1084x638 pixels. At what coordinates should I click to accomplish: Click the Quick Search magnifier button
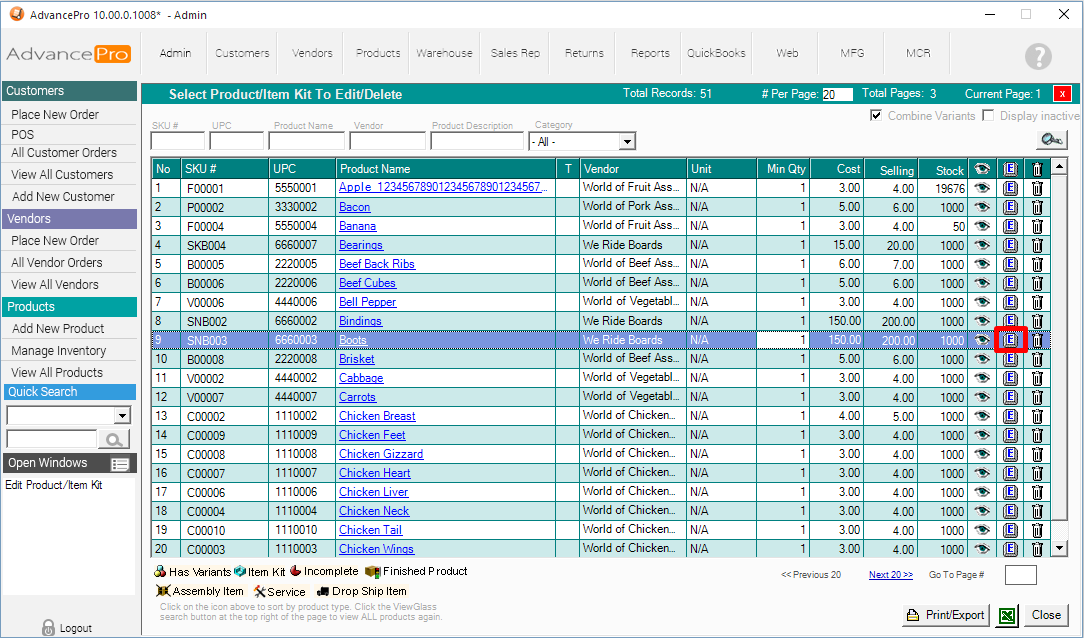(x=114, y=439)
